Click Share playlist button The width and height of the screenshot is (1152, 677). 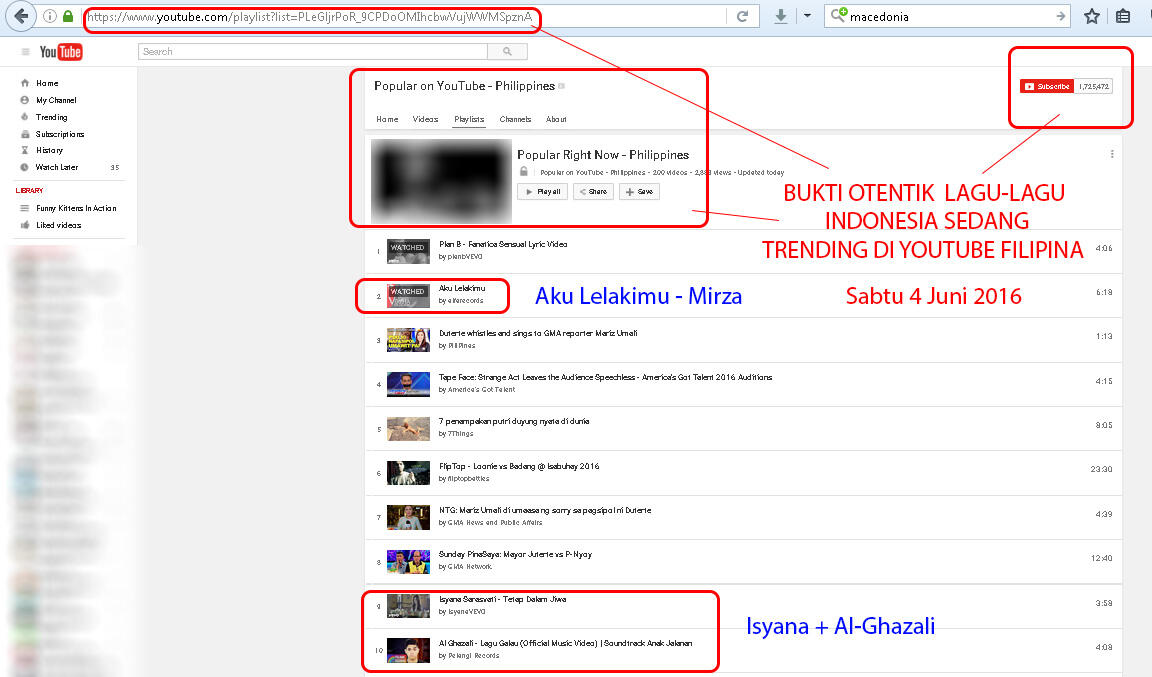pos(593,192)
